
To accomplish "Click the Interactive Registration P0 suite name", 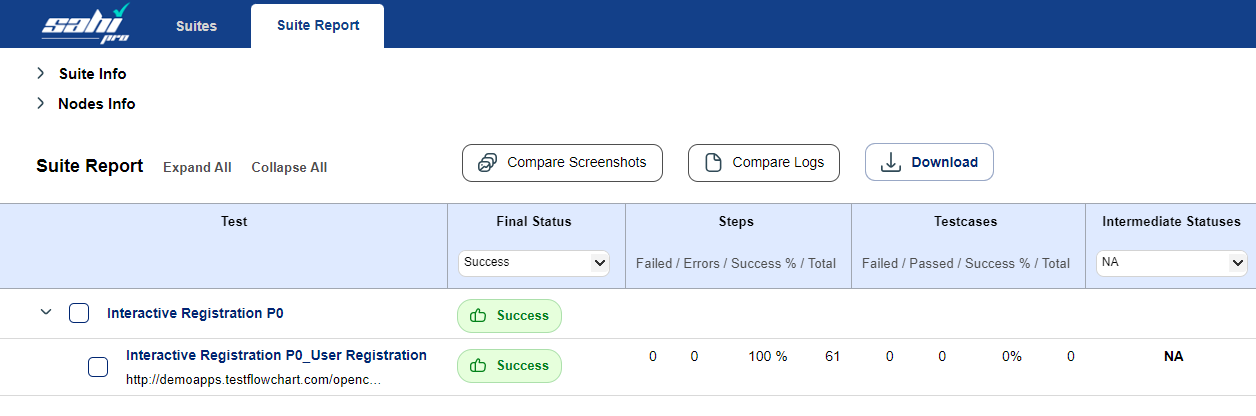I will click(195, 314).
